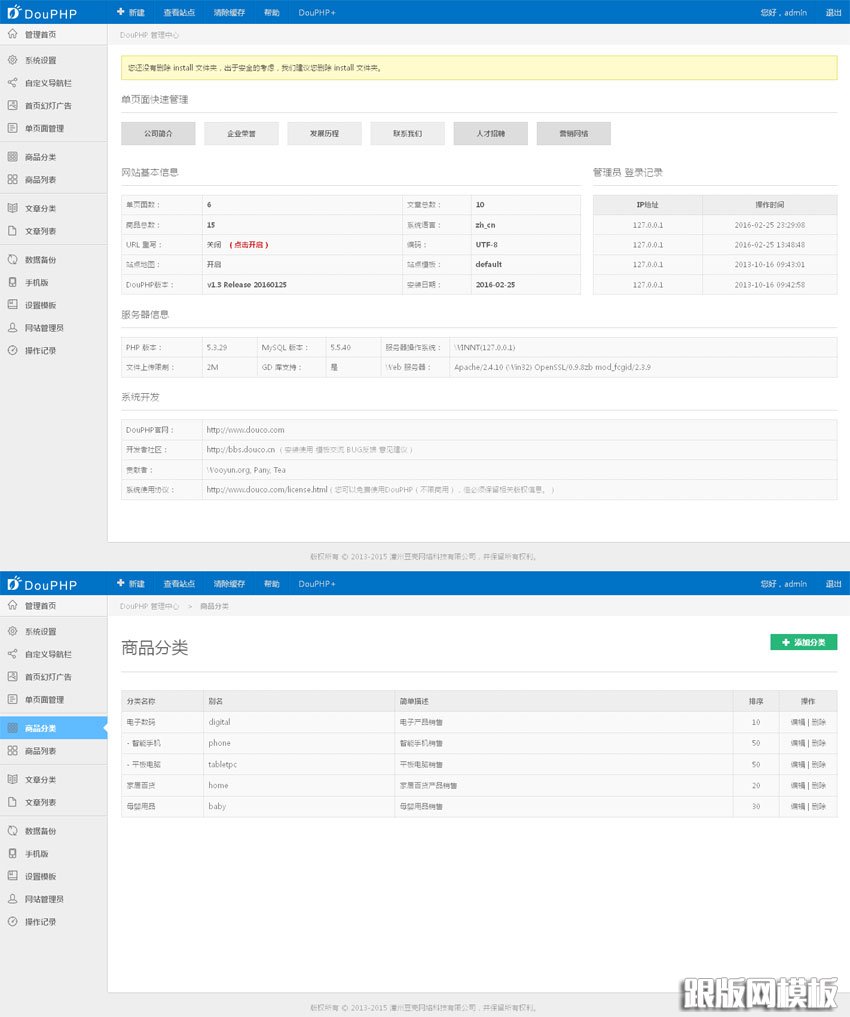Image resolution: width=850 pixels, height=1017 pixels.
Task: Click the plus icon on green 添加分类 button
Action: [786, 642]
